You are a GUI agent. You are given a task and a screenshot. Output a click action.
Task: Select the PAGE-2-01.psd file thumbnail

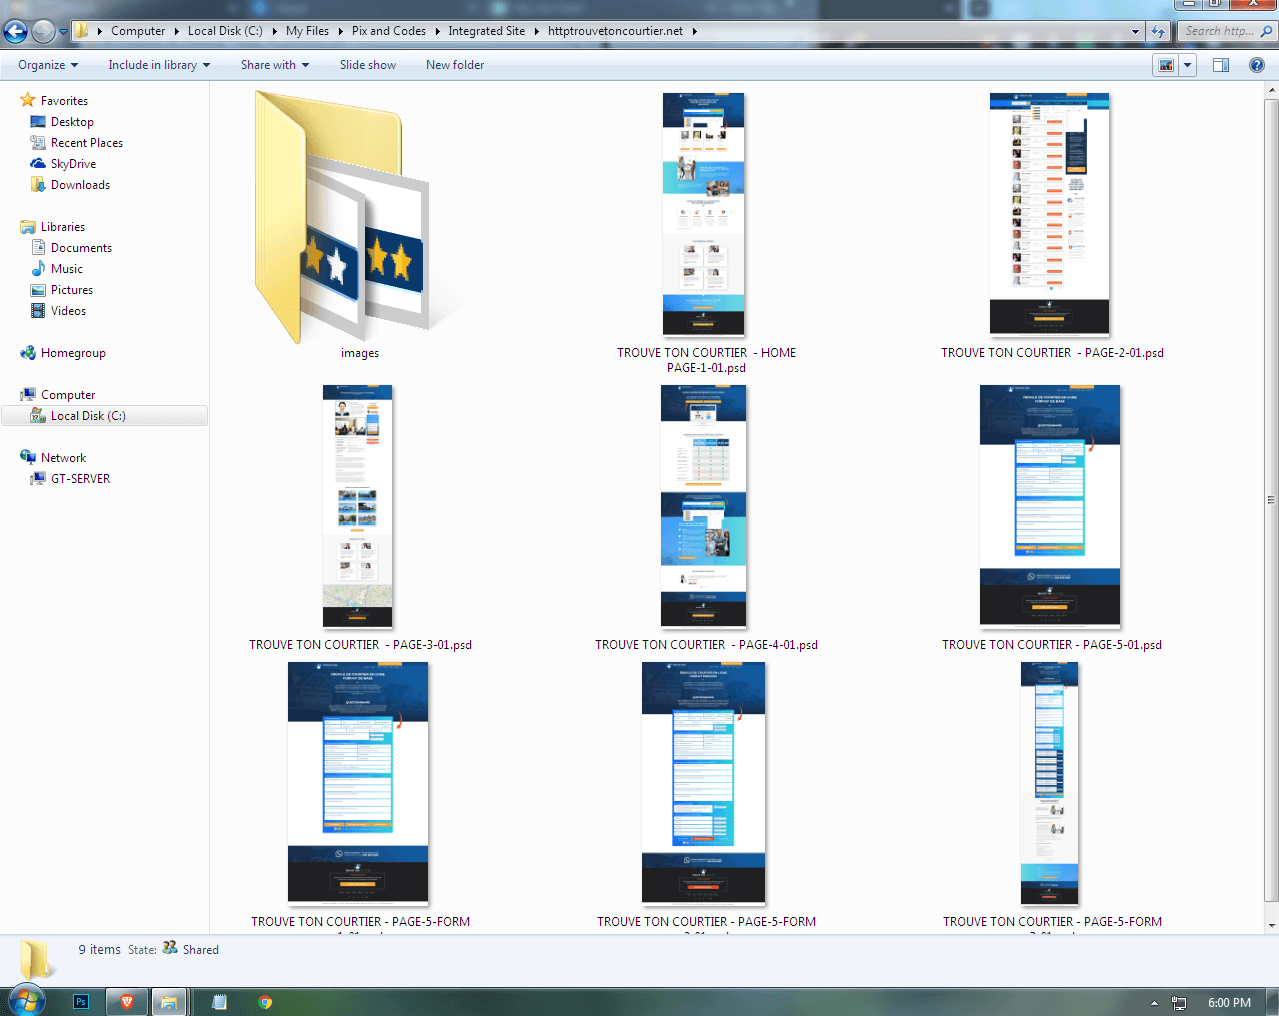(1050, 214)
